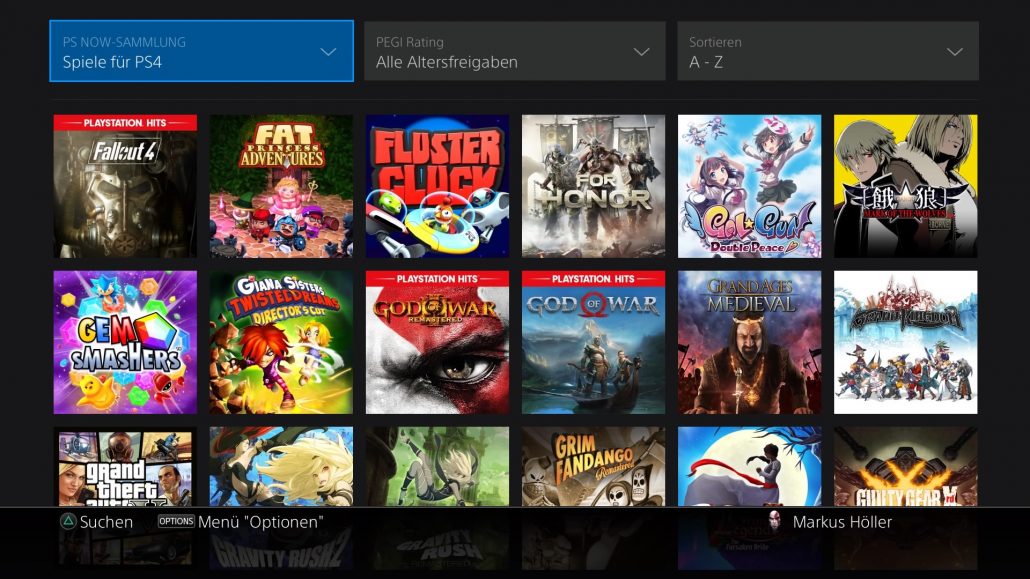Open the Gravity Rush 2 cover
The width and height of the screenshot is (1030, 579).
pyautogui.click(x=281, y=467)
